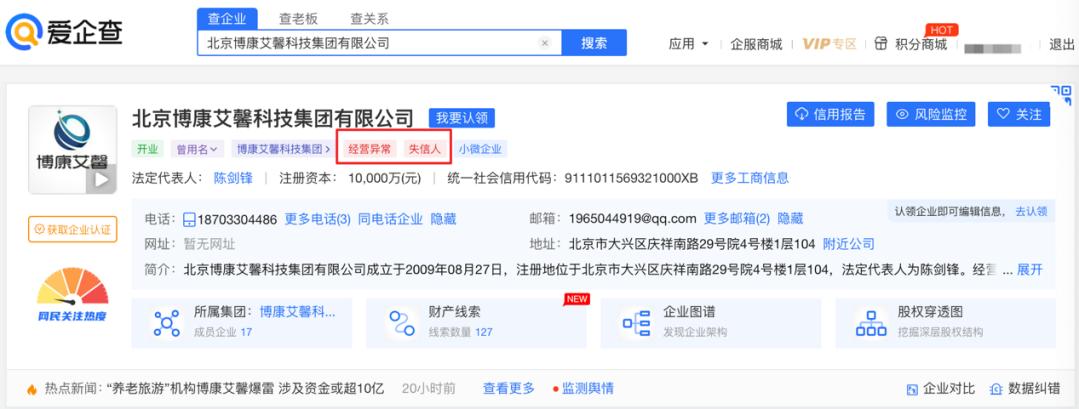The image size is (1079, 409).
Task: Hide the email via 隐藏
Action: coord(790,220)
